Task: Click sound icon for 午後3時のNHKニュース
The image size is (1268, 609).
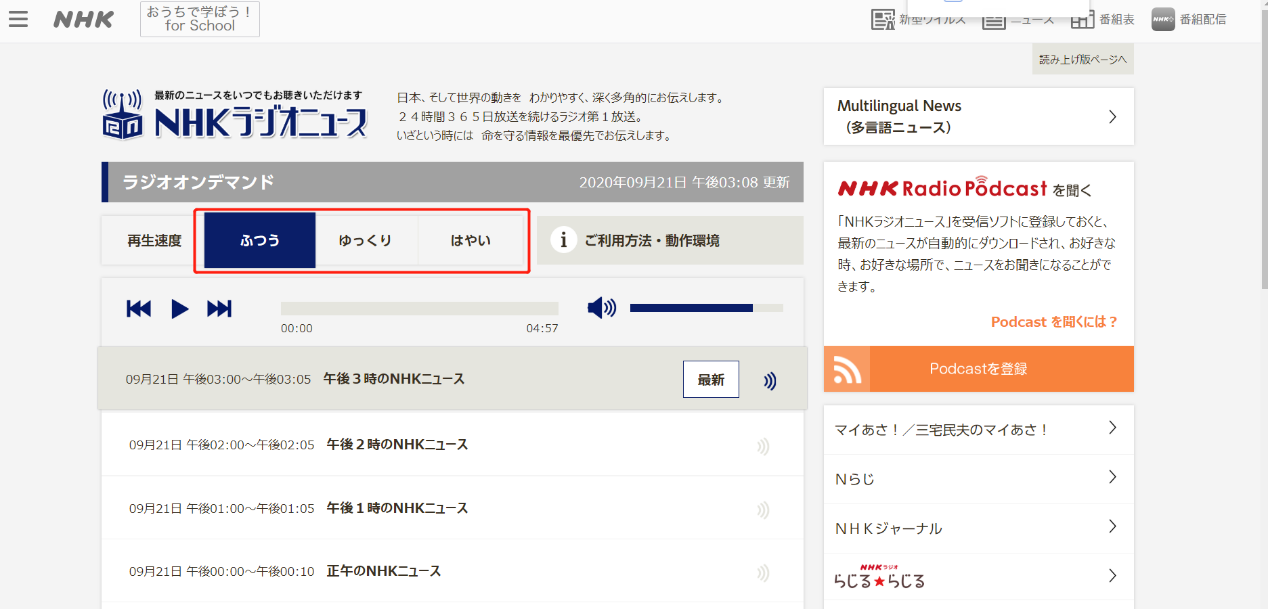Action: tap(769, 381)
